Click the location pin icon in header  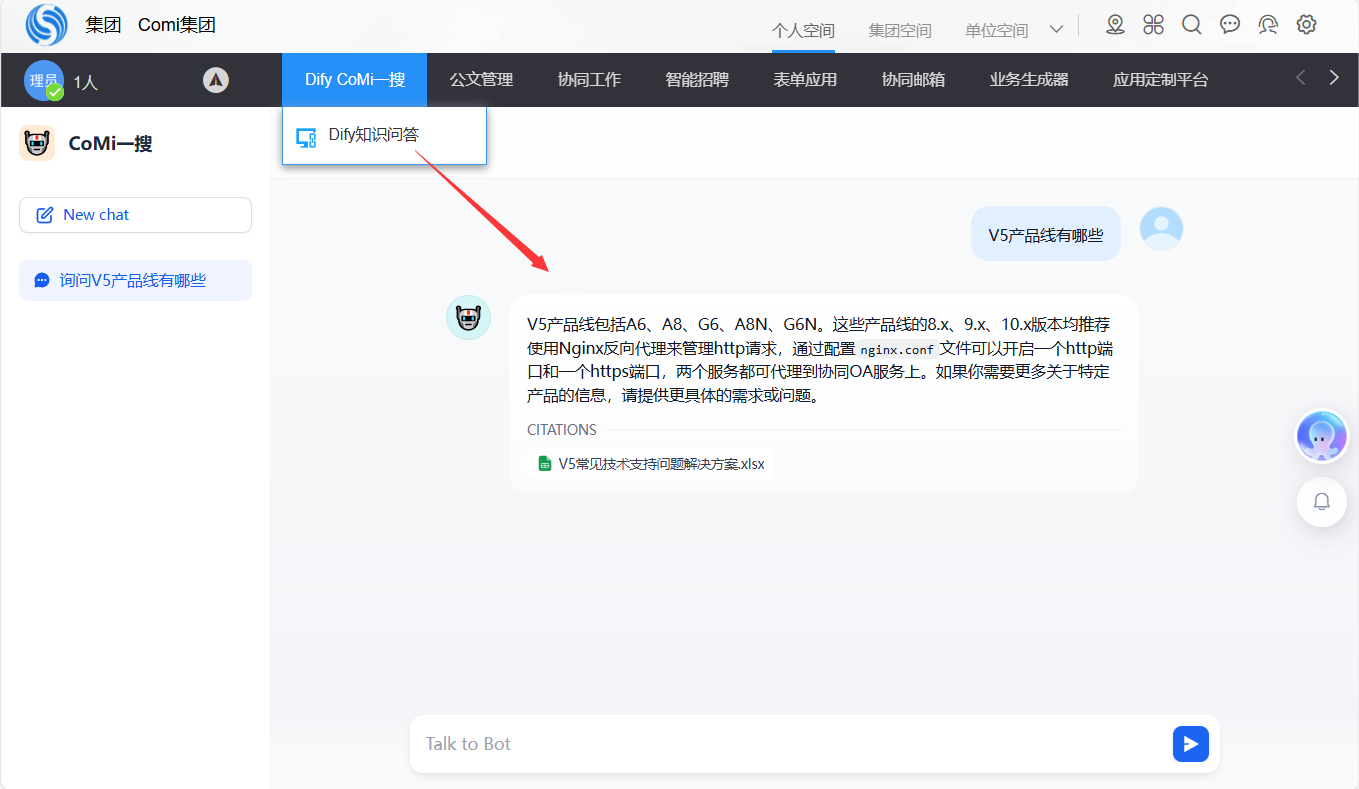1115,25
